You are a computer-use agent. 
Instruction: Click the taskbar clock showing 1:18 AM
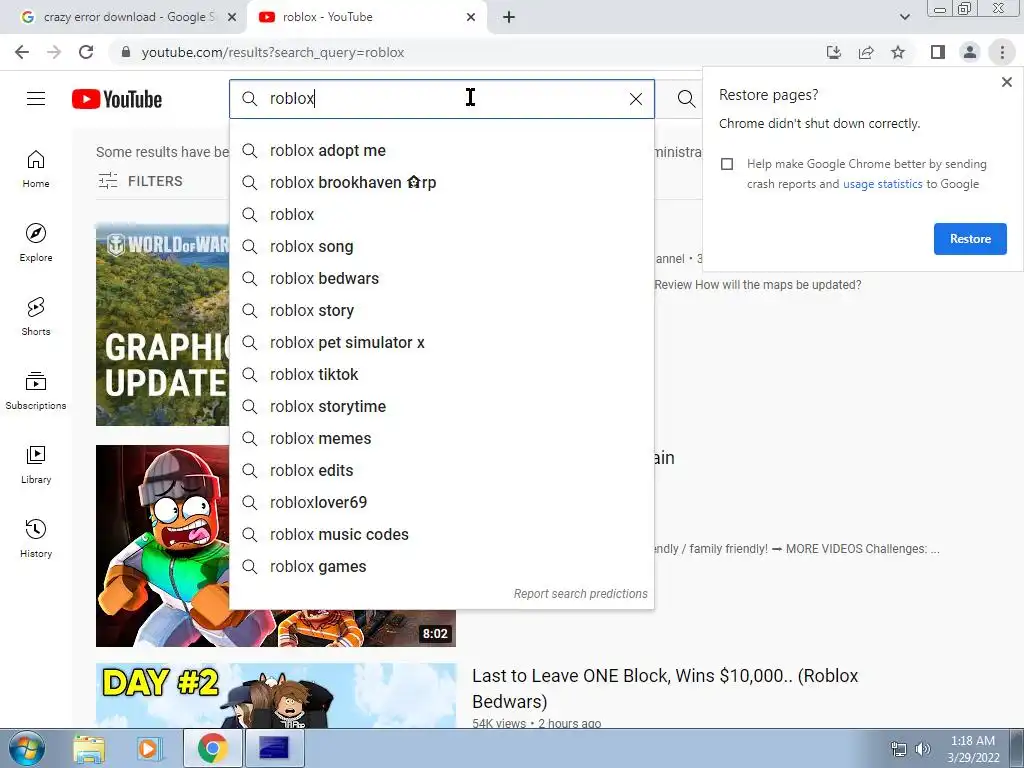pos(973,749)
